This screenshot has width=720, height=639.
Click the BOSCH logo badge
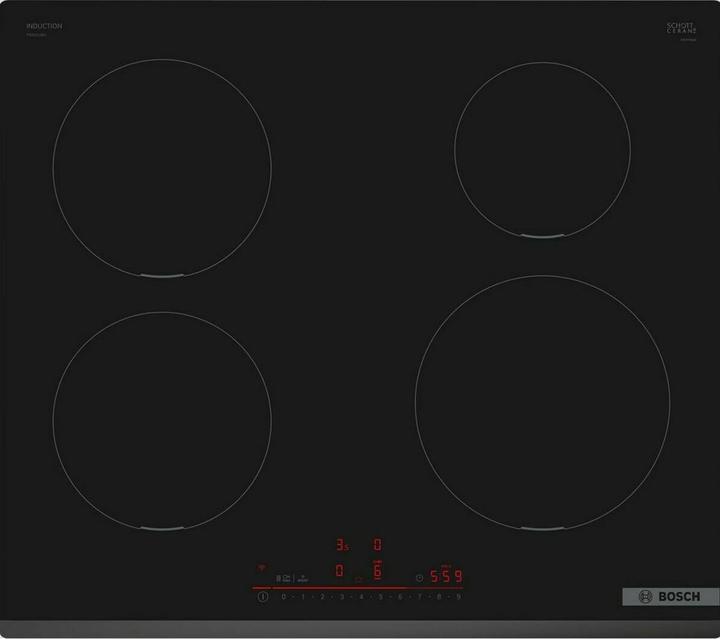pos(670,597)
